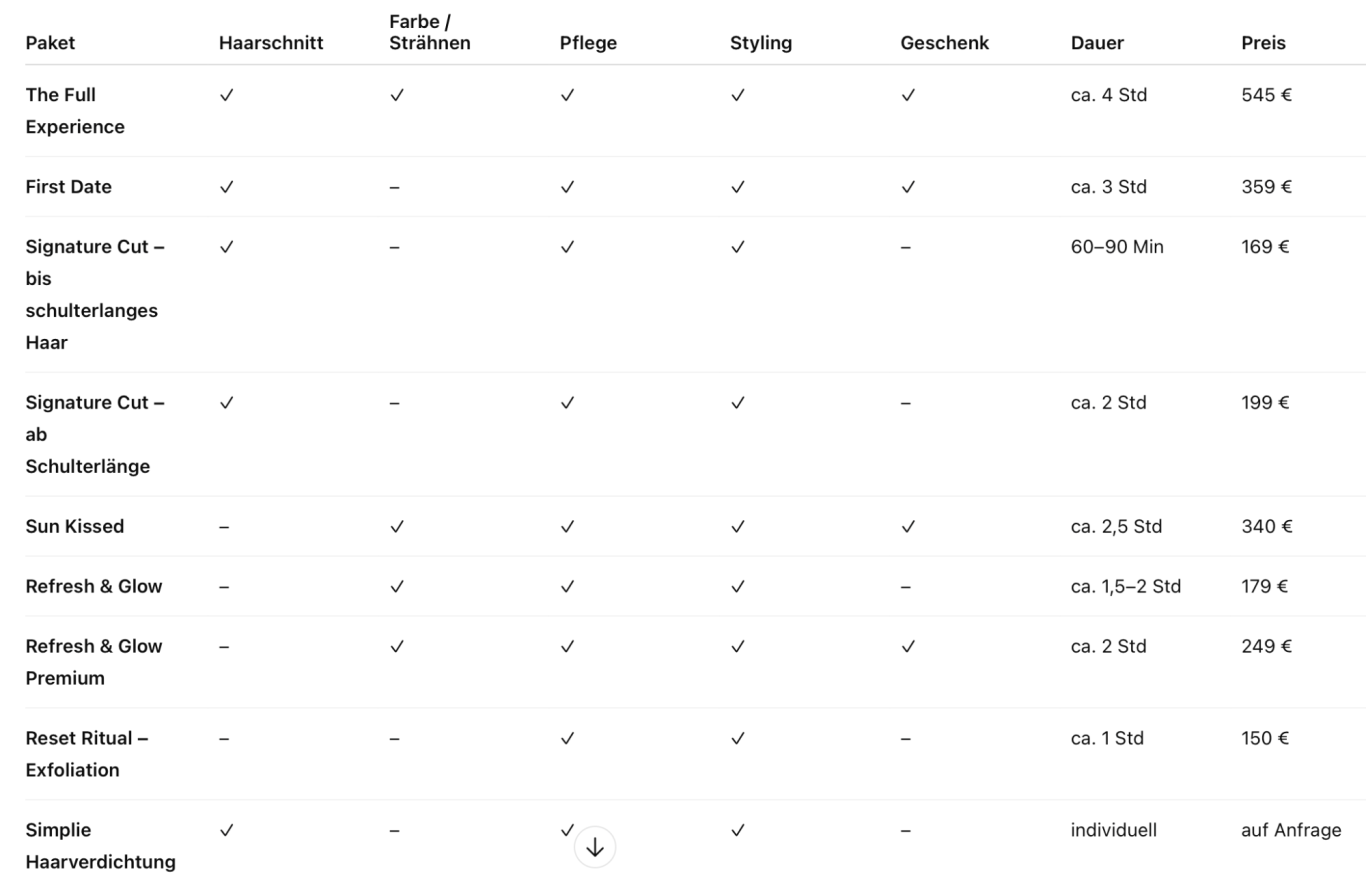This screenshot has width=1366, height=887.
Task: Click Haarschnitt checkmark for The Full Experience
Action: pyautogui.click(x=227, y=95)
